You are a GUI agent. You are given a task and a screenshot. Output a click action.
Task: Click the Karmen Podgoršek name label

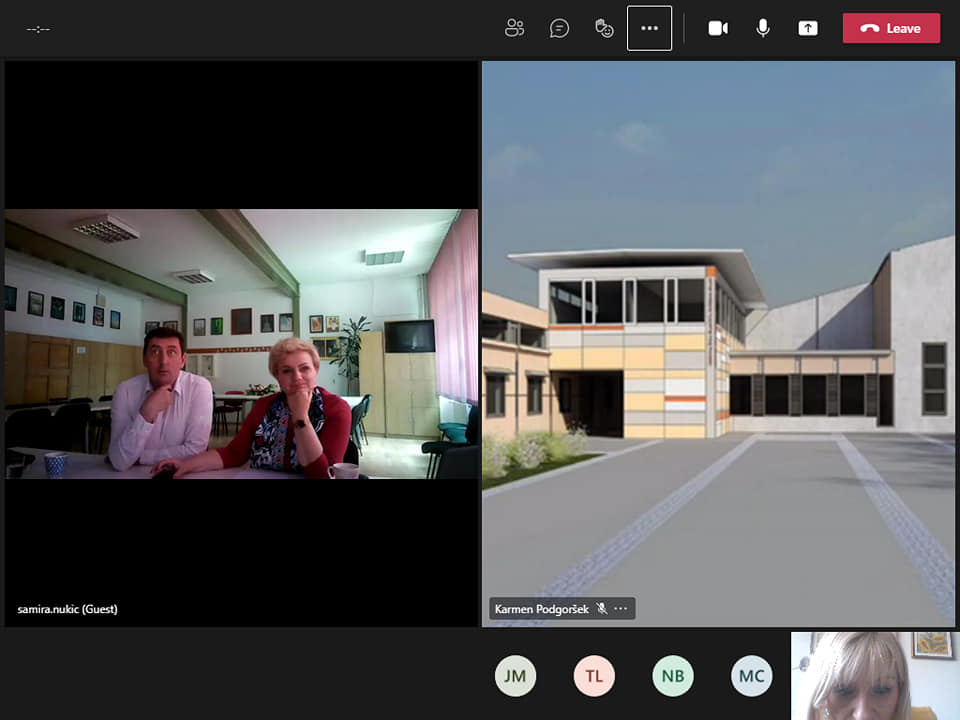tap(541, 609)
